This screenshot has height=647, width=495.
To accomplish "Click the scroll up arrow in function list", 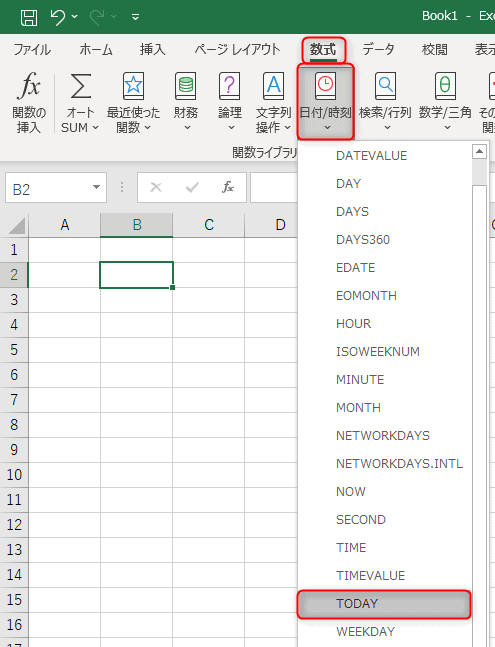I will click(479, 152).
